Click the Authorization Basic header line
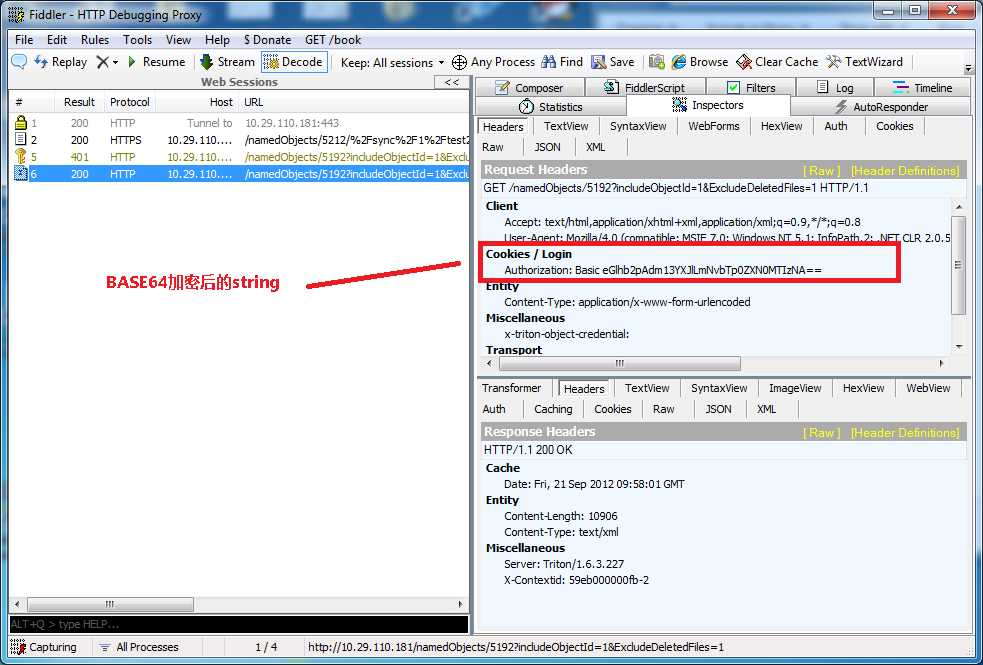The height and width of the screenshot is (665, 983). pos(663,270)
